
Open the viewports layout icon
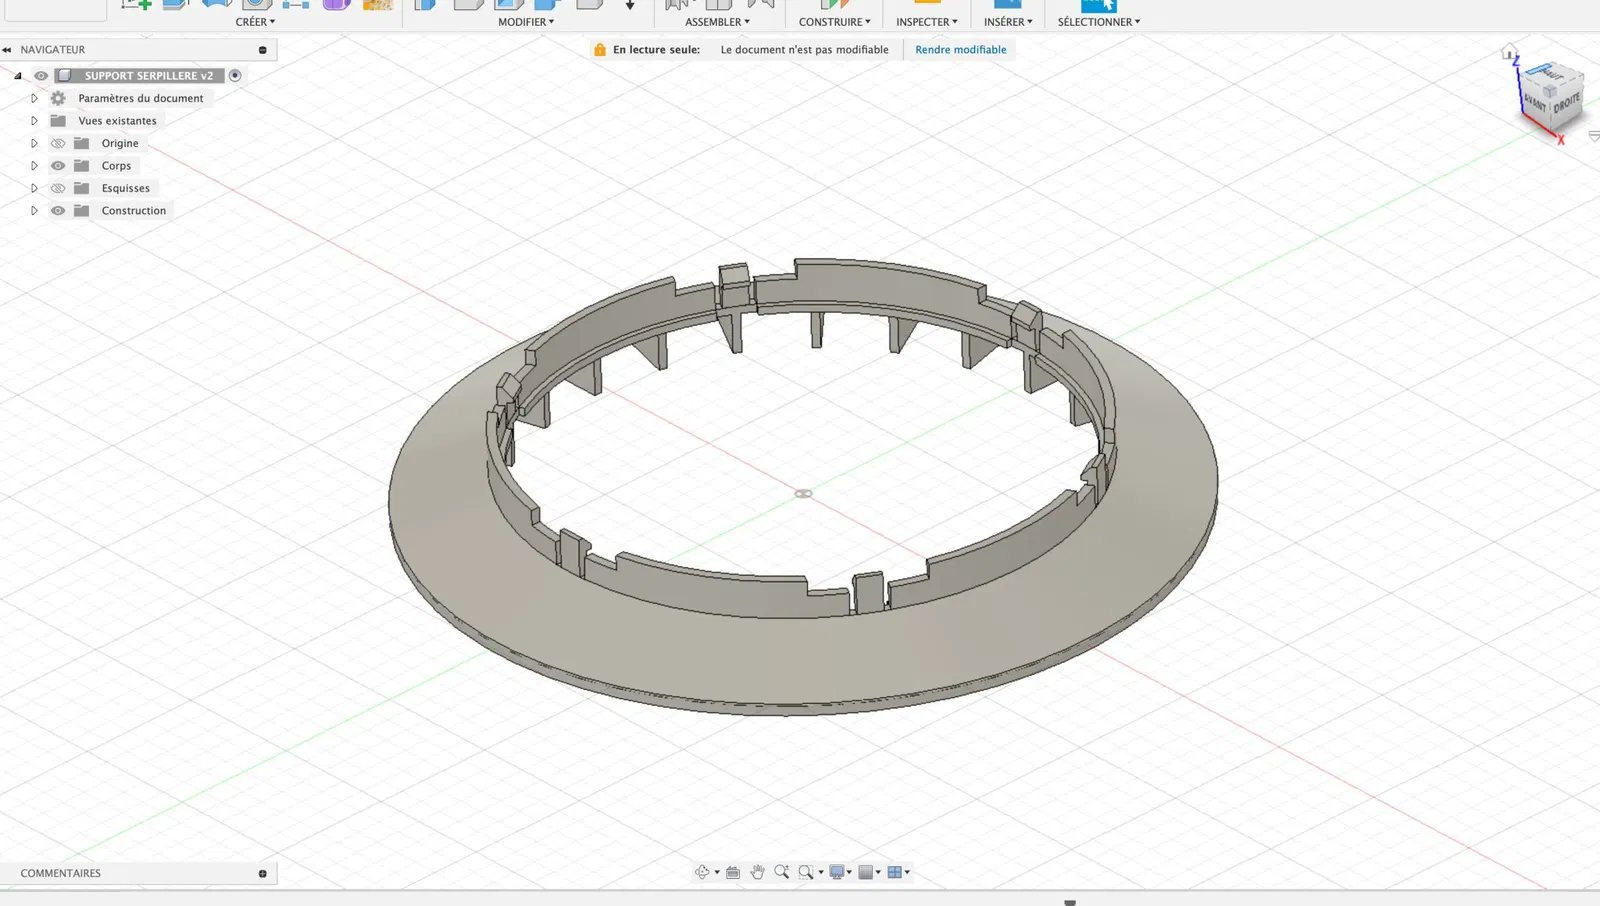[895, 872]
